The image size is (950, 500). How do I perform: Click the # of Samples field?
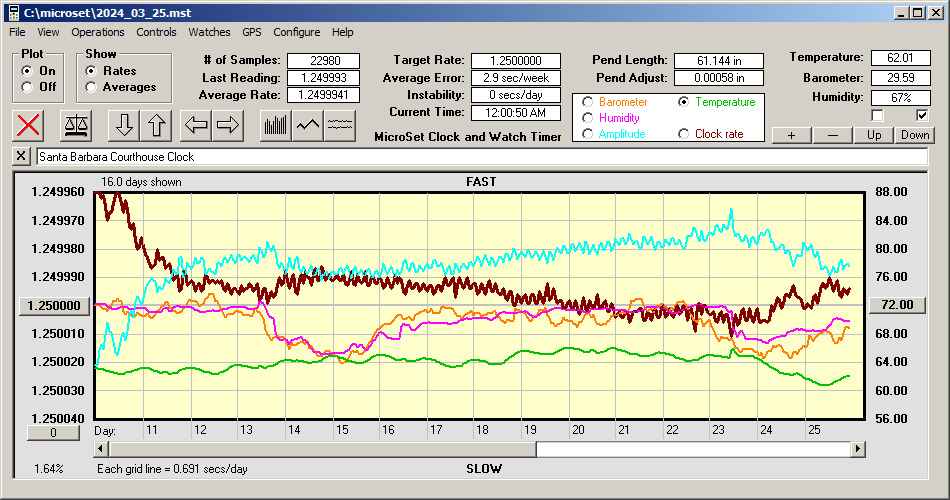324,61
